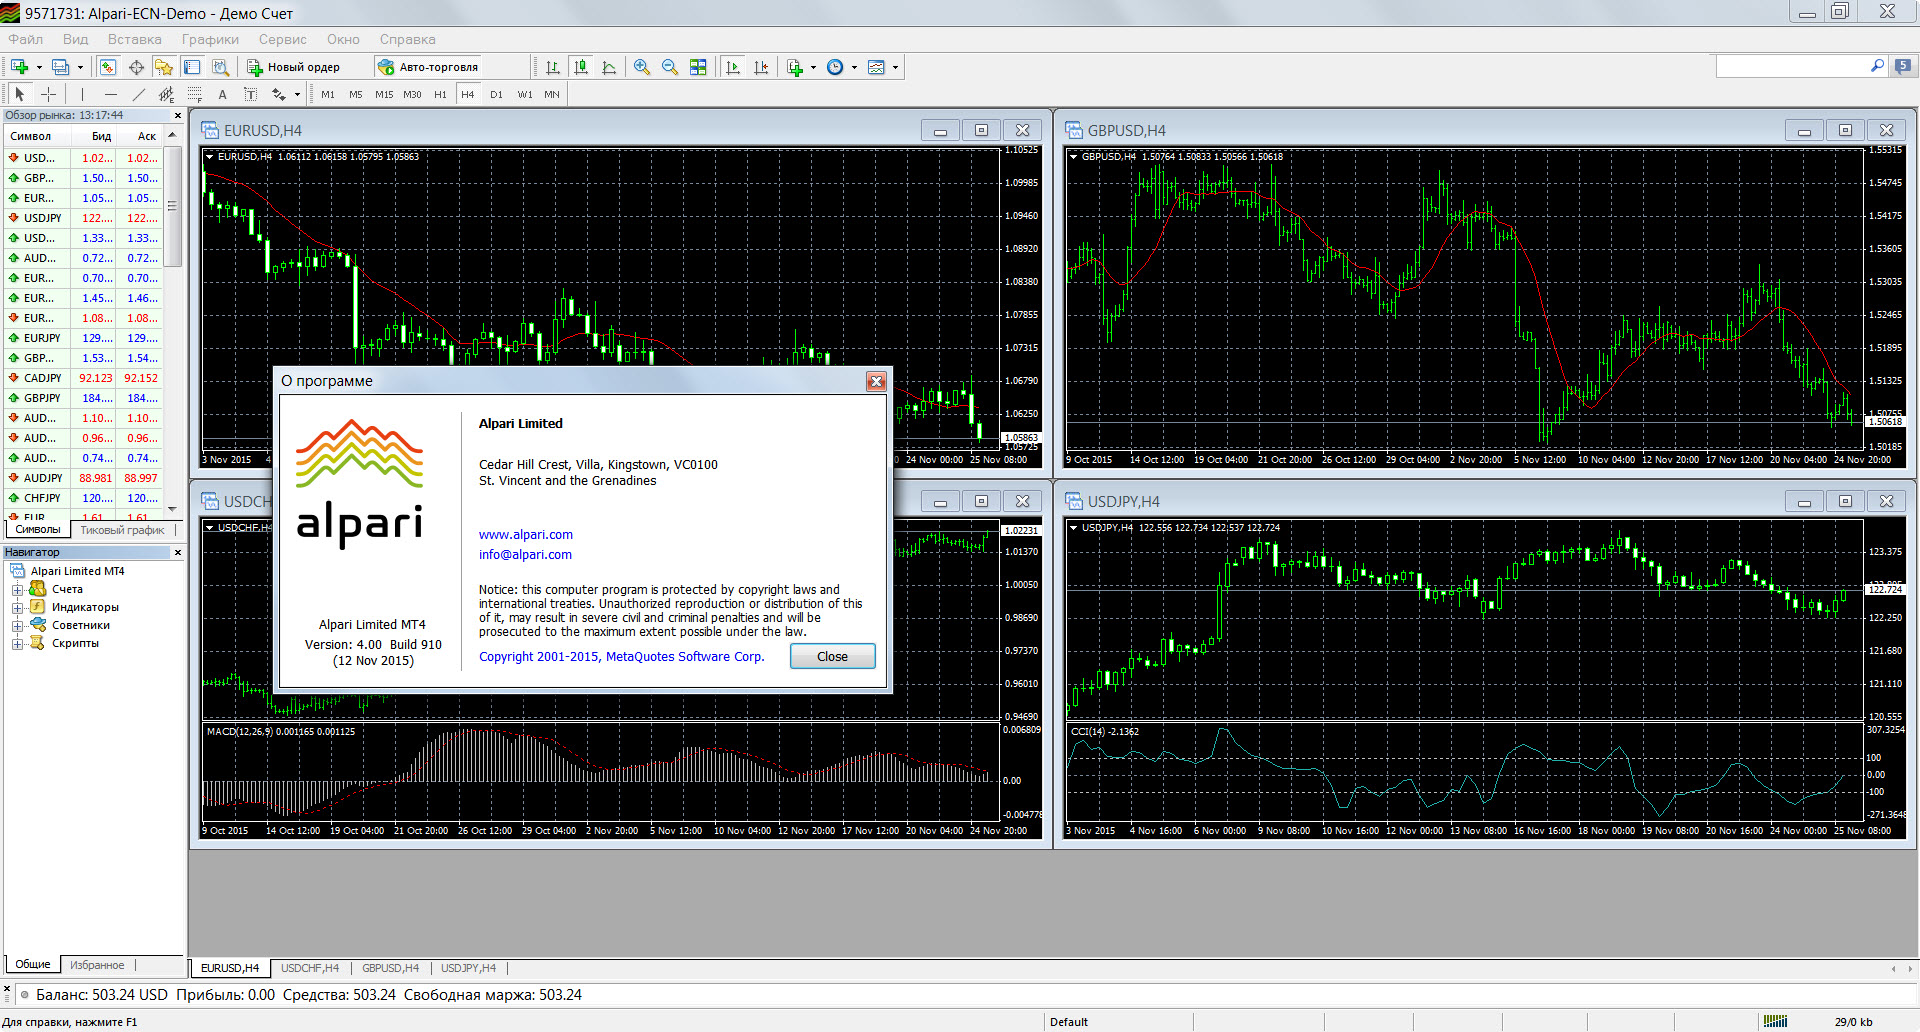The height and width of the screenshot is (1032, 1920).
Task: Enable chart auto-scroll icon
Action: point(733,67)
